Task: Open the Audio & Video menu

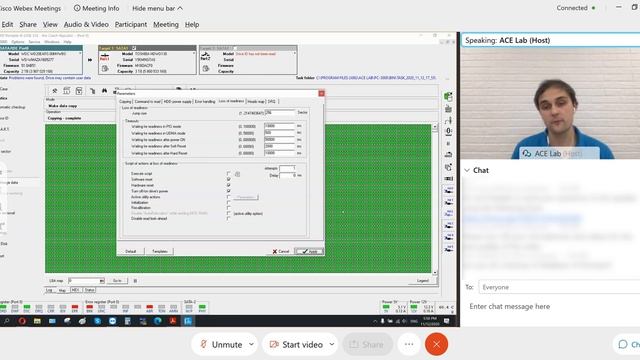Action: coord(86,24)
